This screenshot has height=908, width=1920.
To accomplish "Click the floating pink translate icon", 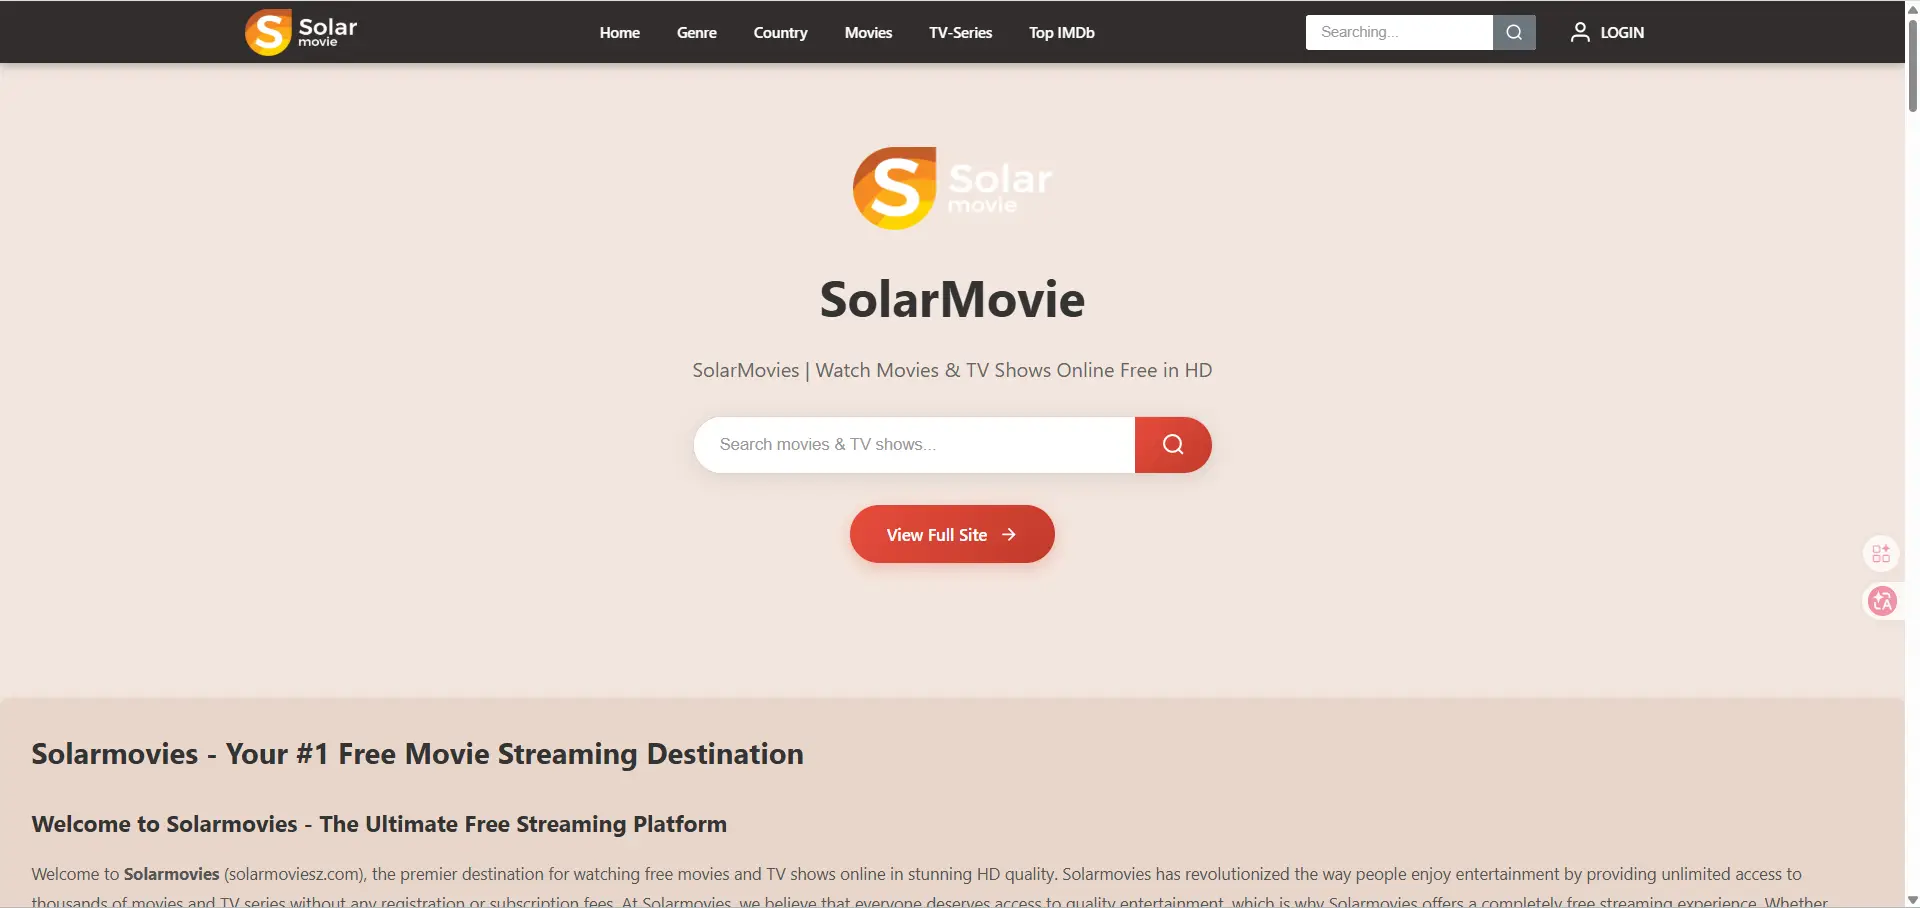I will tap(1882, 601).
